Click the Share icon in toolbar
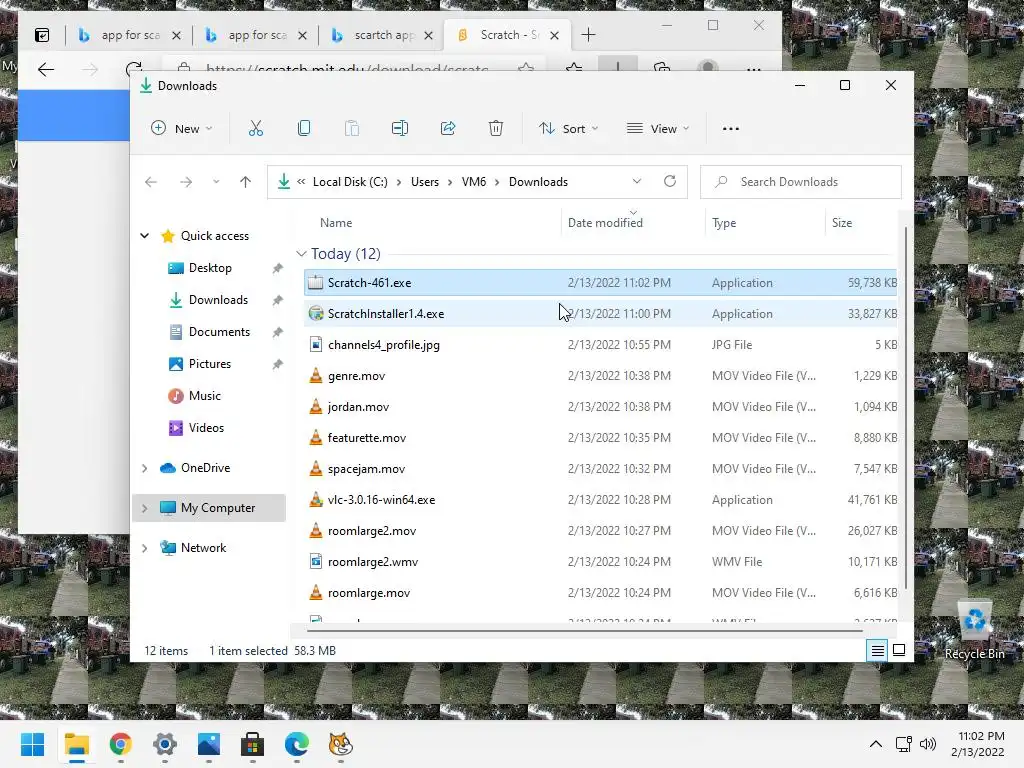This screenshot has height=768, width=1024. [448, 129]
